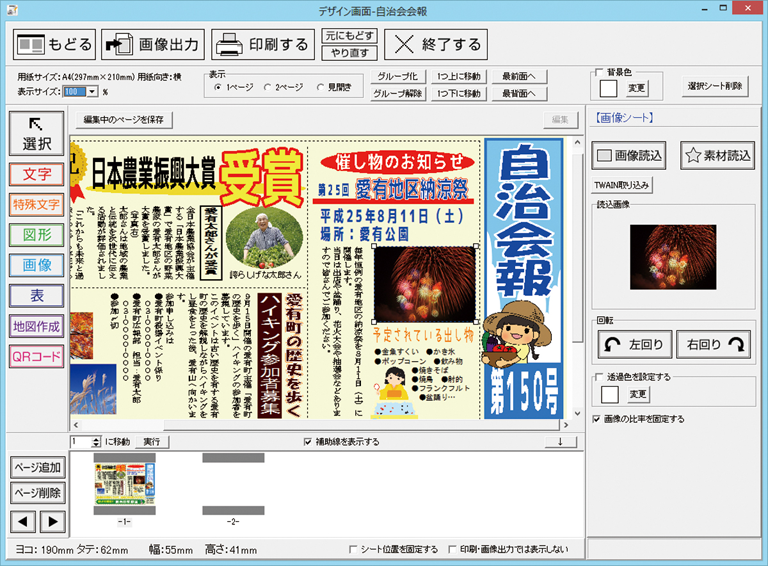Choose the QRコード tool
768x566 pixels.
pyautogui.click(x=37, y=356)
